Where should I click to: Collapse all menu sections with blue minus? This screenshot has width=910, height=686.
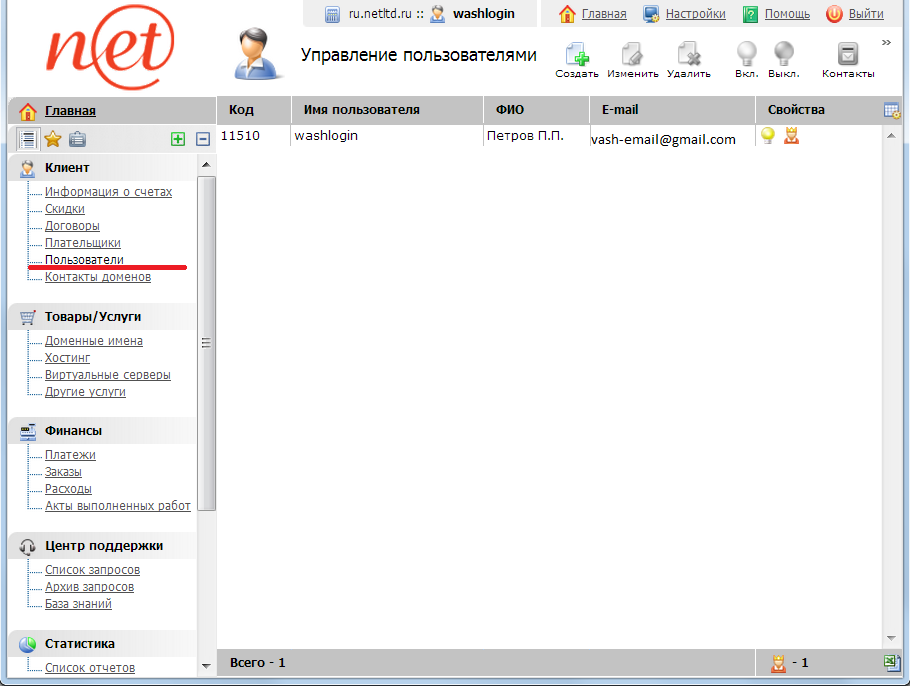coord(203,139)
